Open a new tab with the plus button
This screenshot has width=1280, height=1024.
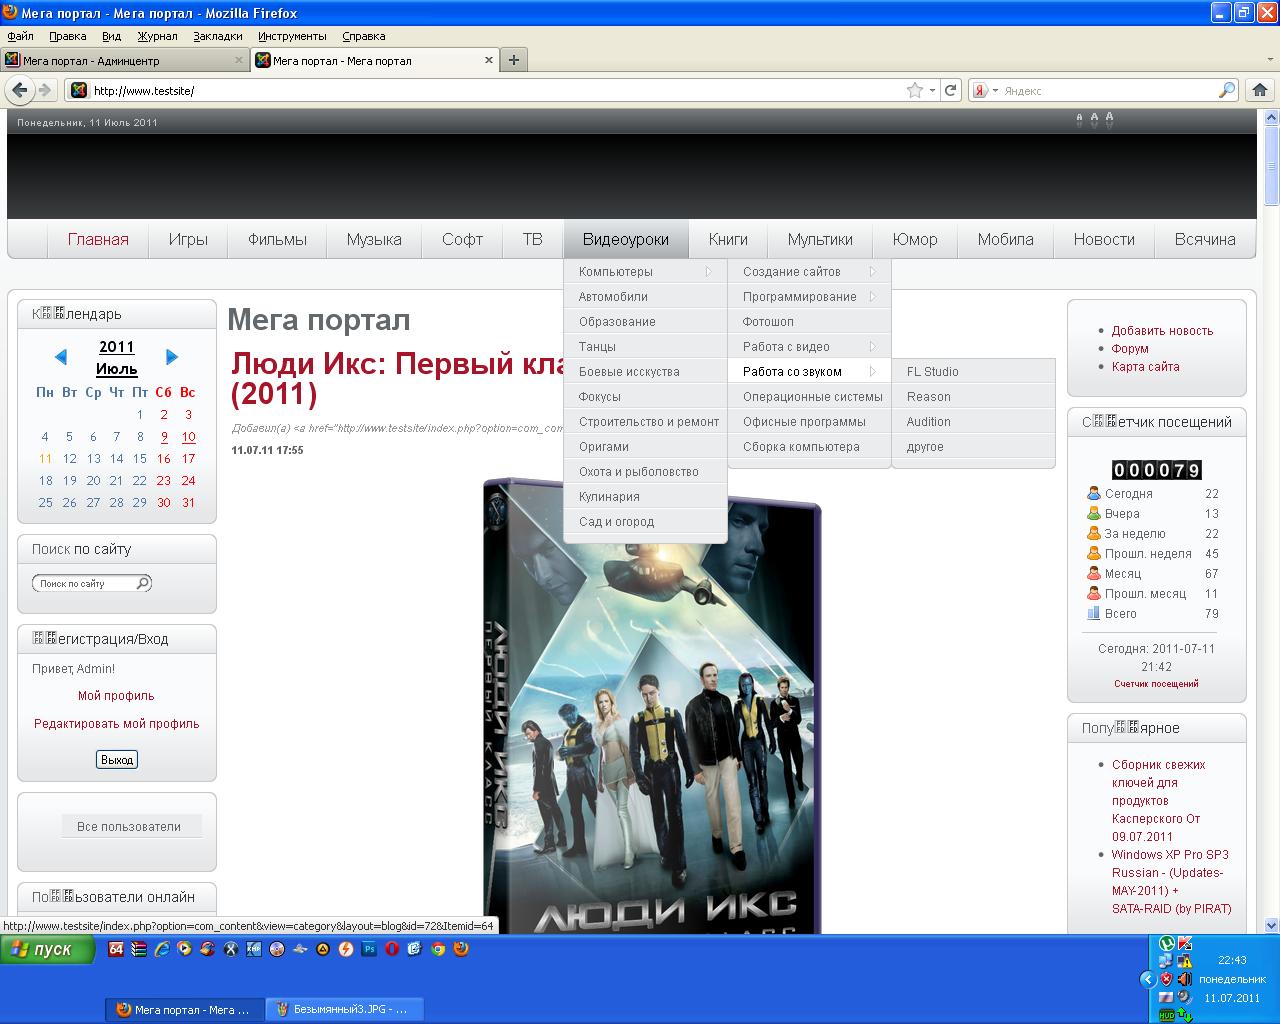[513, 60]
